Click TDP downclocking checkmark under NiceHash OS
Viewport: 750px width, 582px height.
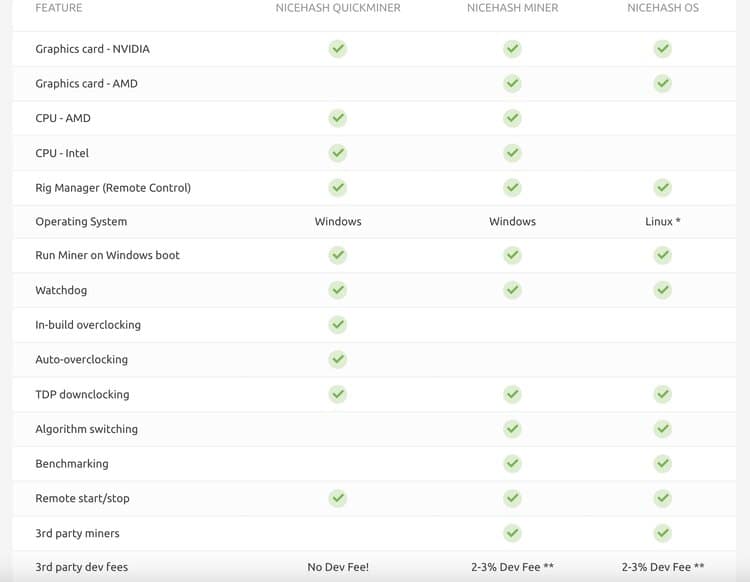coord(662,394)
